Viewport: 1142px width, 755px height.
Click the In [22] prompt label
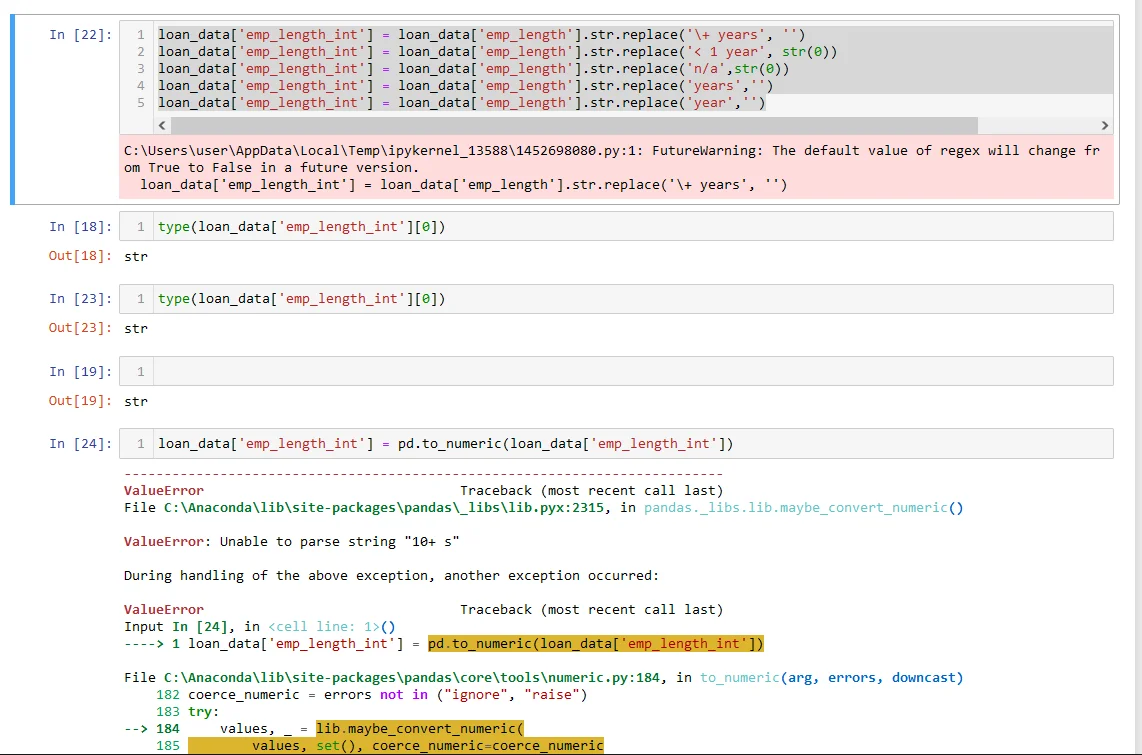pos(81,35)
